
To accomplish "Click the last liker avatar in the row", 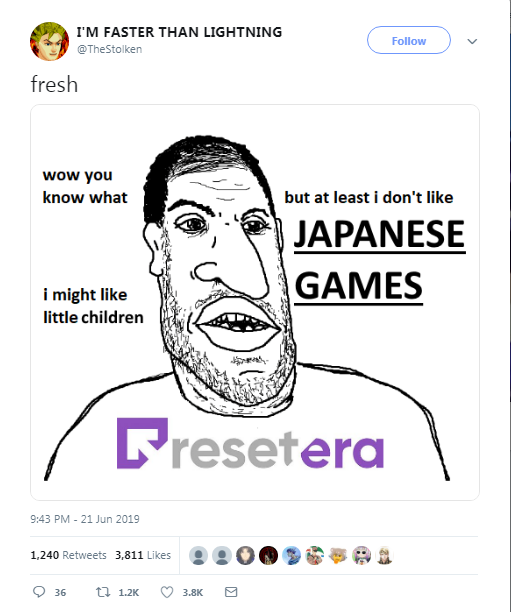I will [385, 555].
